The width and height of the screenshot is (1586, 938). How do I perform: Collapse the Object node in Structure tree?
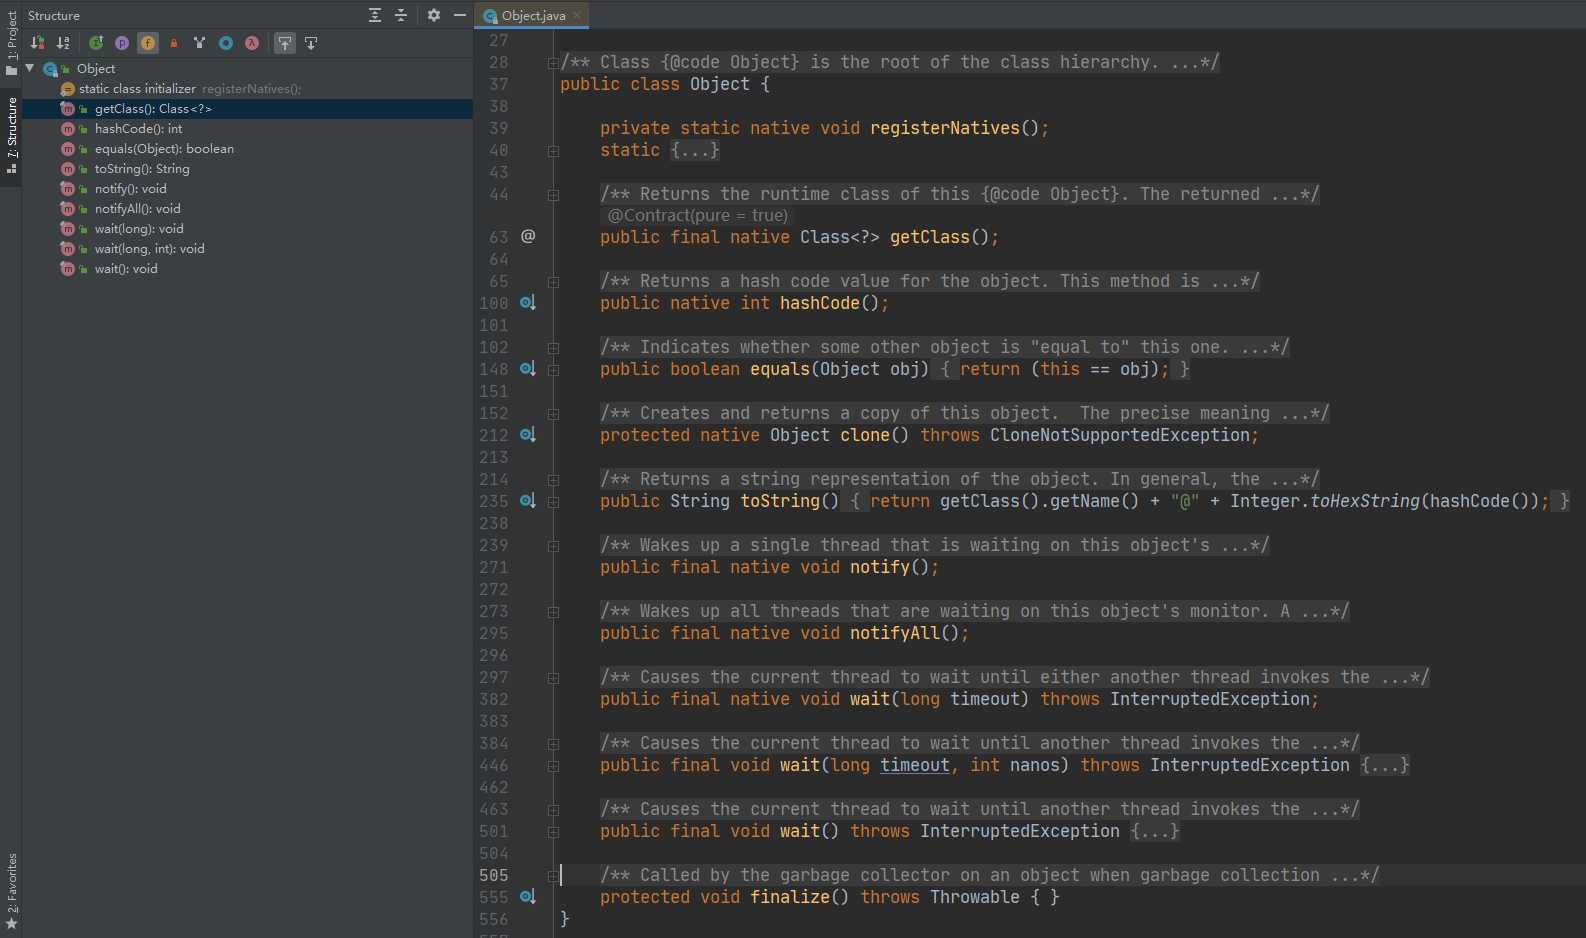30,68
